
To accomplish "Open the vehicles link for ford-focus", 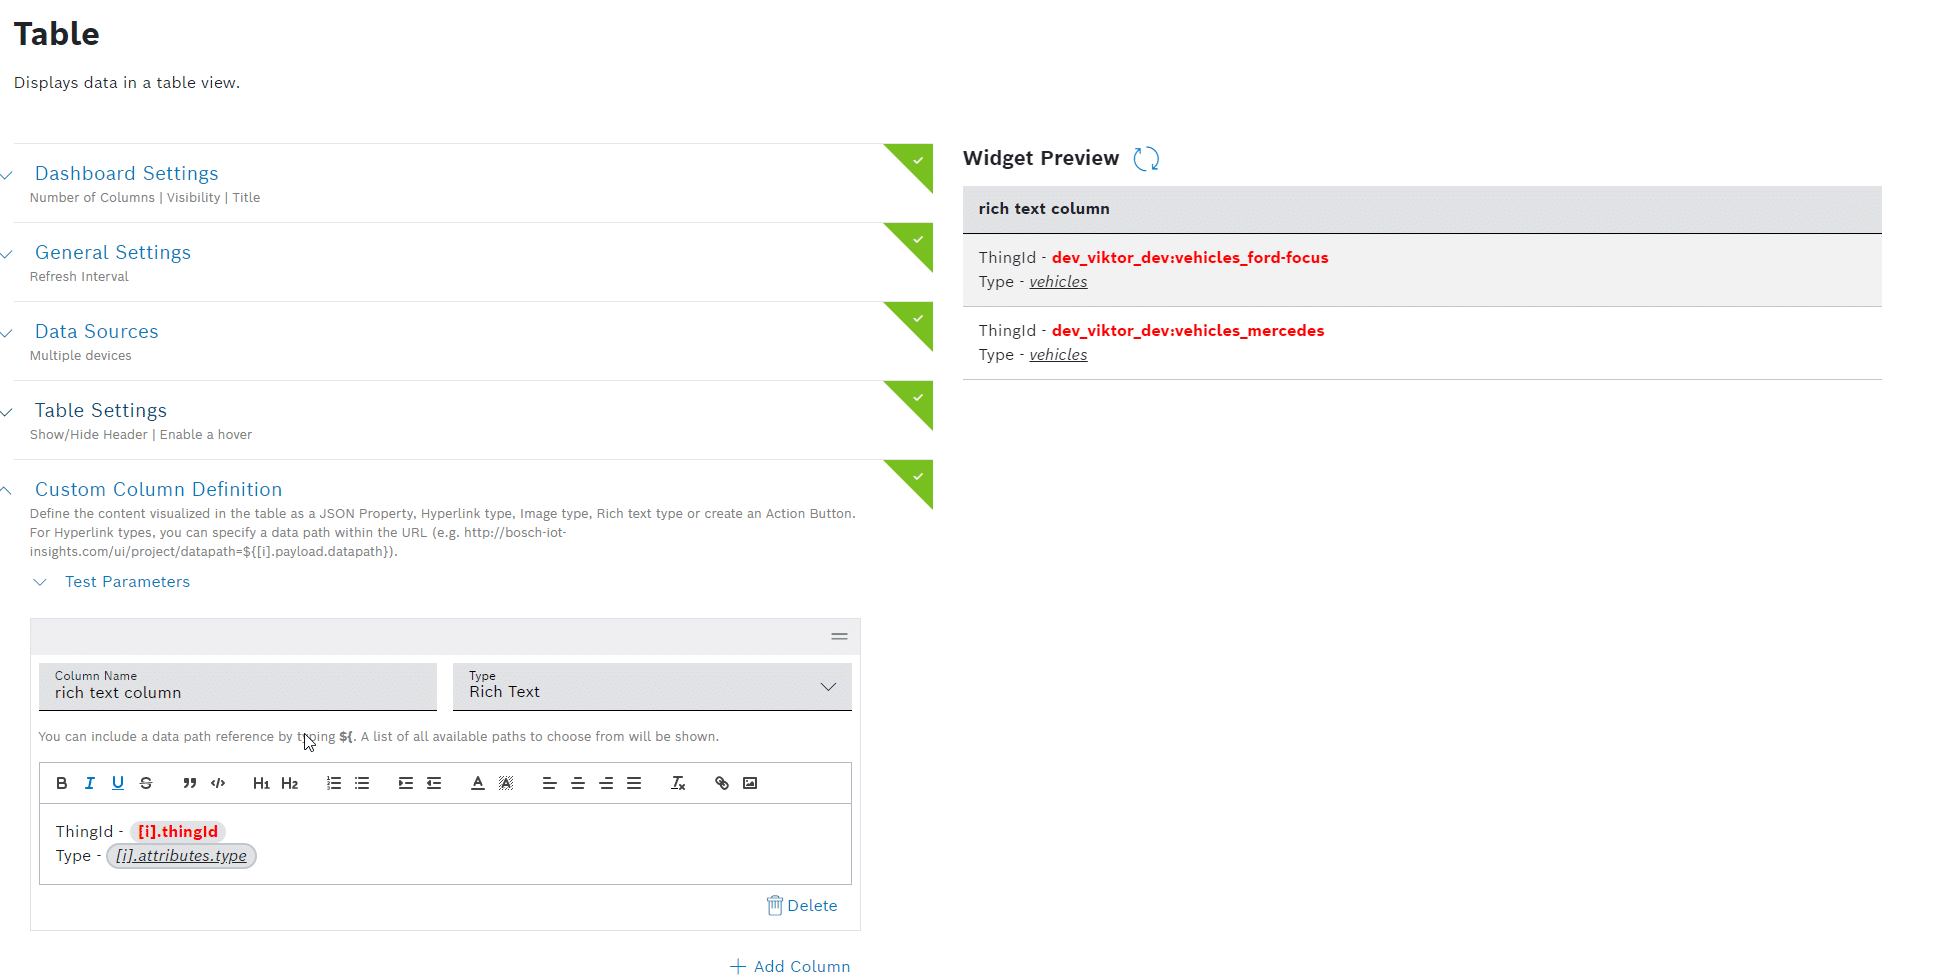I will click(x=1058, y=281).
